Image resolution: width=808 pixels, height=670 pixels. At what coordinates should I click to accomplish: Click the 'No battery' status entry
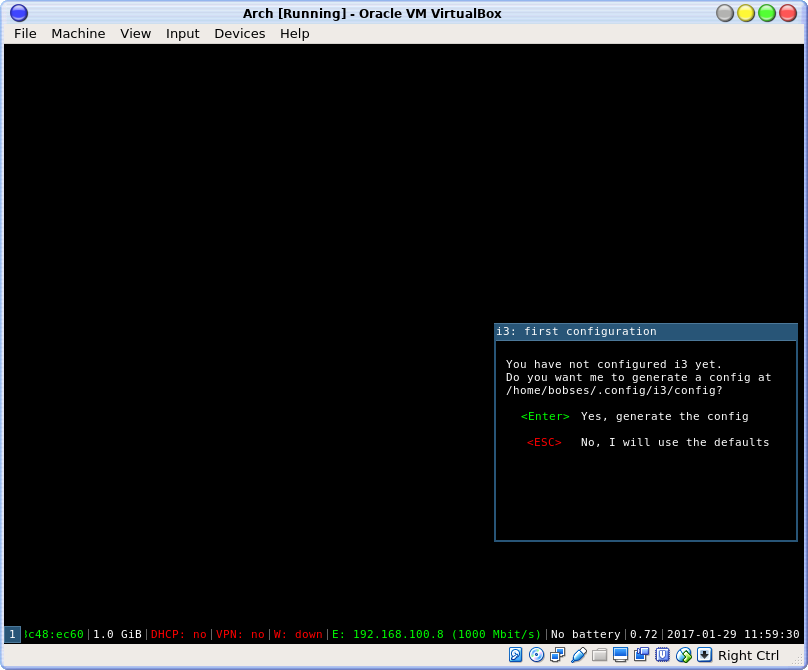coord(586,634)
